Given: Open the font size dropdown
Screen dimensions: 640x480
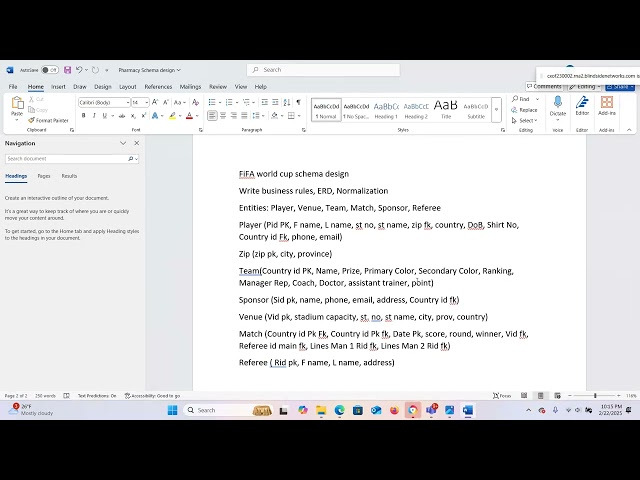Looking at the screenshot, I should point(147,102).
